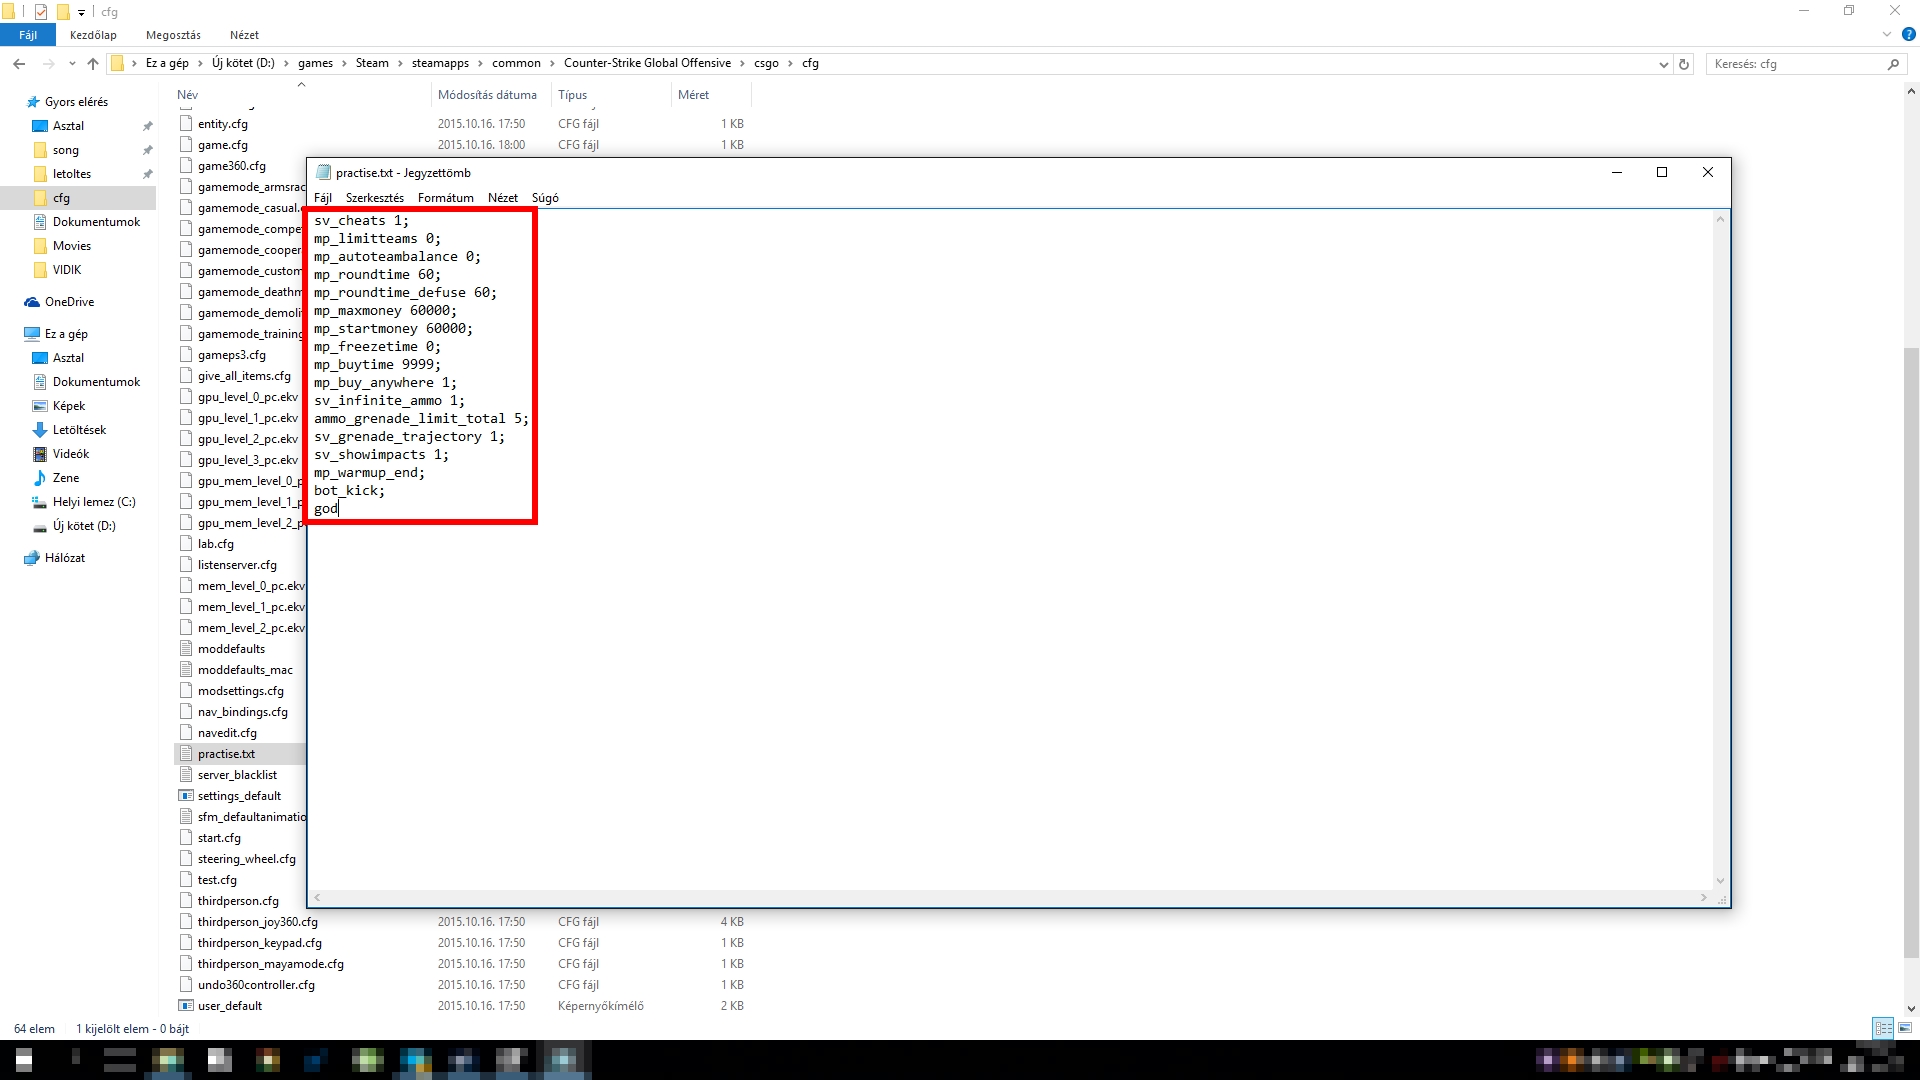Go up one folder level with up arrow
This screenshot has width=1920, height=1080.
click(x=93, y=63)
